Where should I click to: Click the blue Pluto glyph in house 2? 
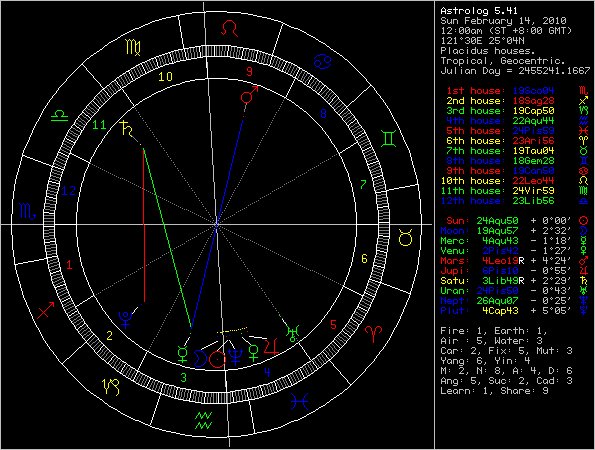pos(125,319)
